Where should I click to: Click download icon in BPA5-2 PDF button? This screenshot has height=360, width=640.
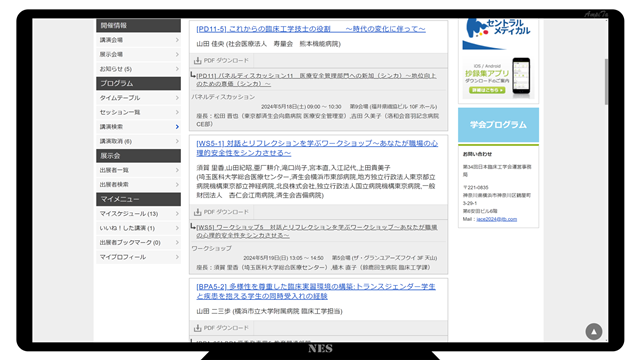198,328
